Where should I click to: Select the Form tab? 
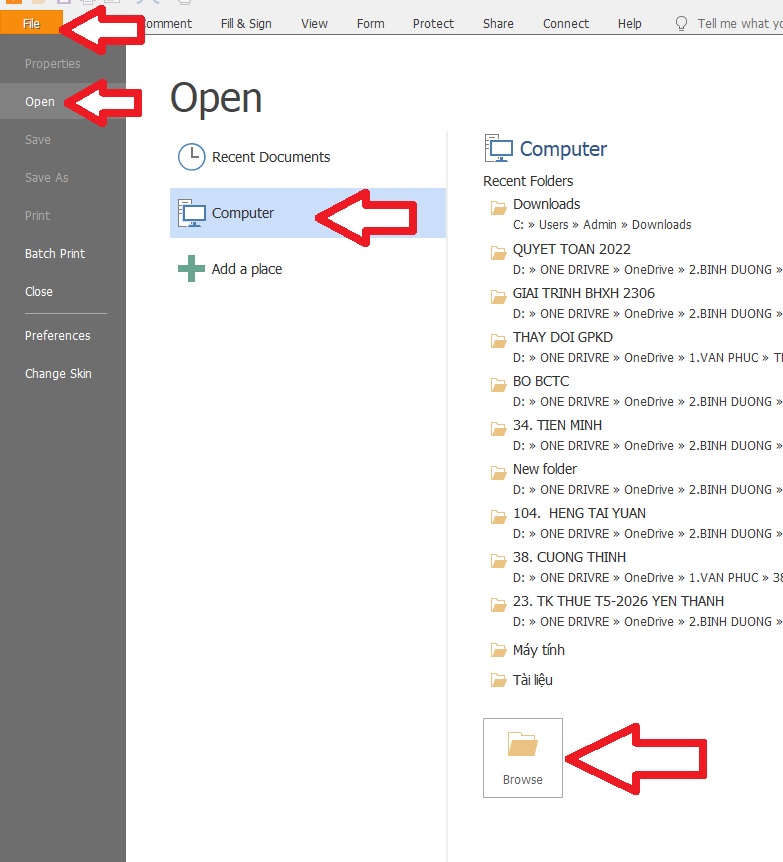pos(370,24)
